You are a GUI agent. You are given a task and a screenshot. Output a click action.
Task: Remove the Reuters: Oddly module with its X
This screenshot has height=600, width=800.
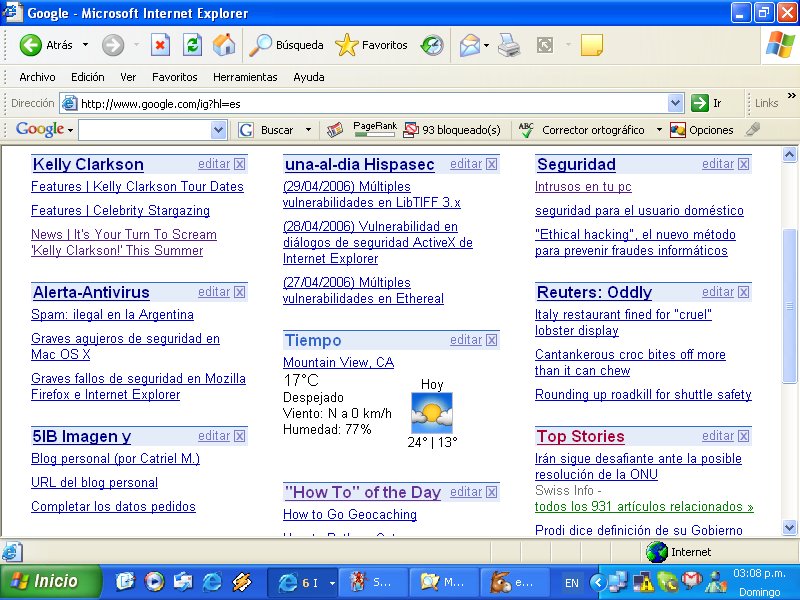[743, 292]
